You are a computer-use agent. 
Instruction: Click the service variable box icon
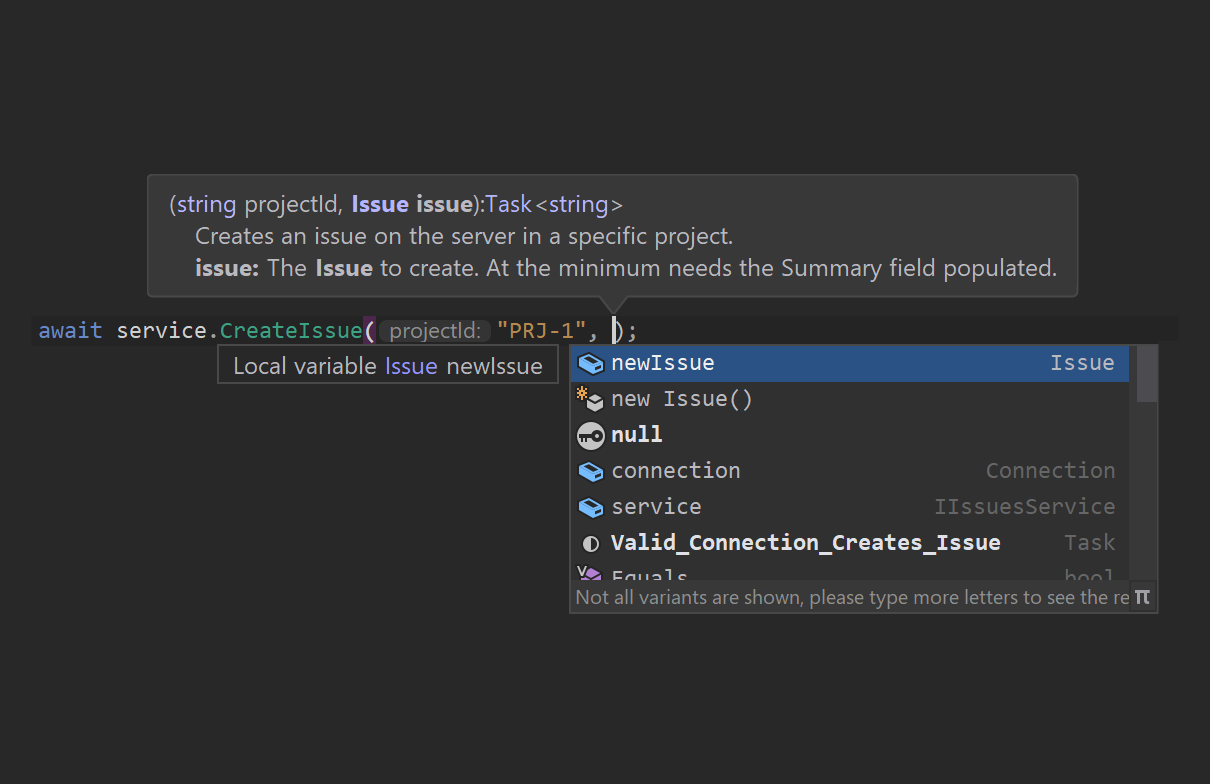(x=591, y=507)
